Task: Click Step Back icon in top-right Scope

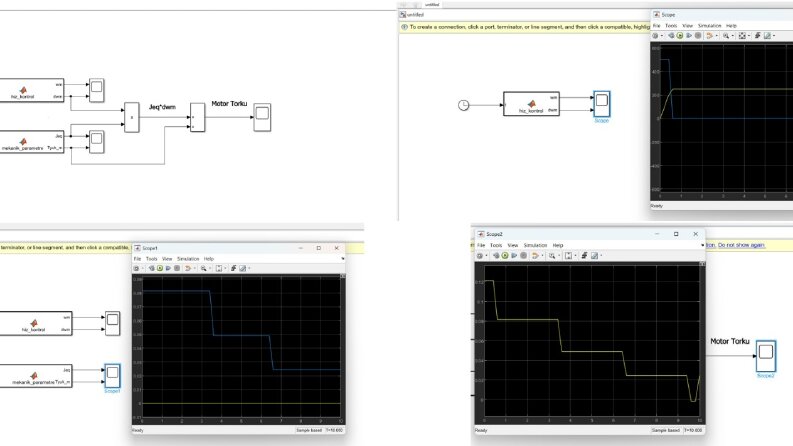Action: pyautogui.click(x=671, y=35)
